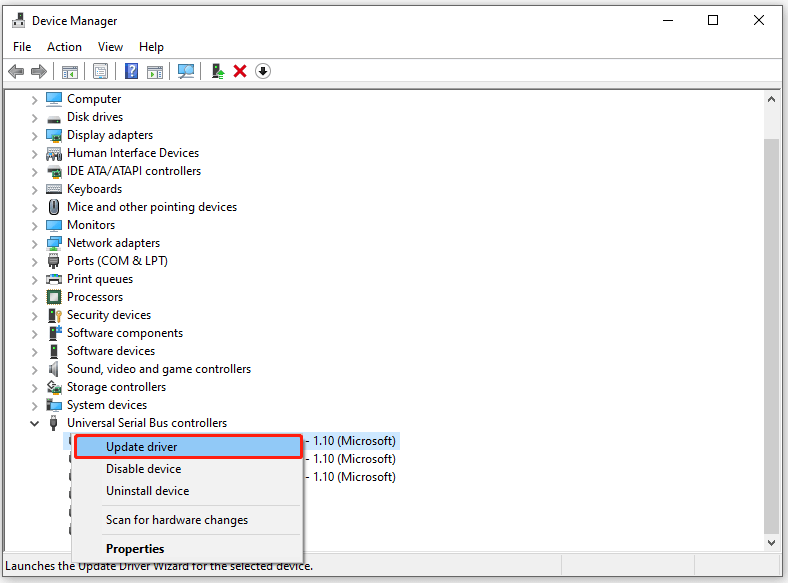Viewport: 788px width, 583px height.
Task: Open the Action menu
Action: point(64,47)
